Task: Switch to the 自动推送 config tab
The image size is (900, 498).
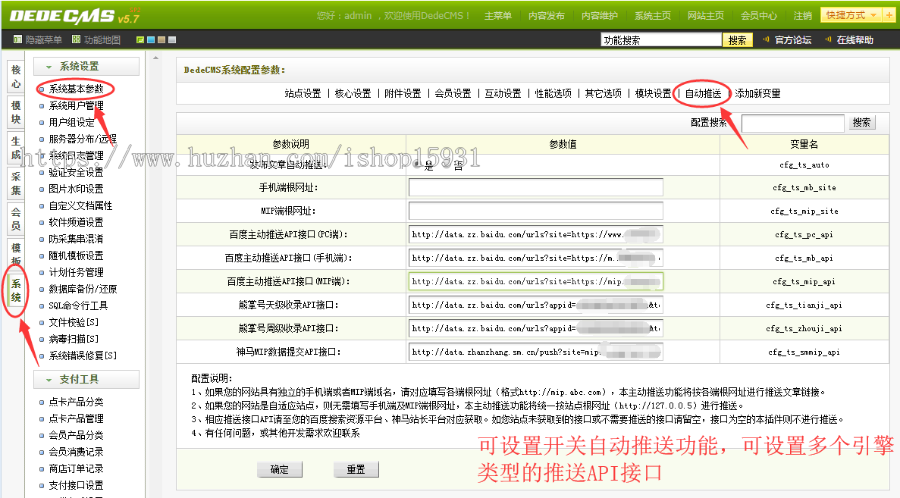Action: coord(703,94)
